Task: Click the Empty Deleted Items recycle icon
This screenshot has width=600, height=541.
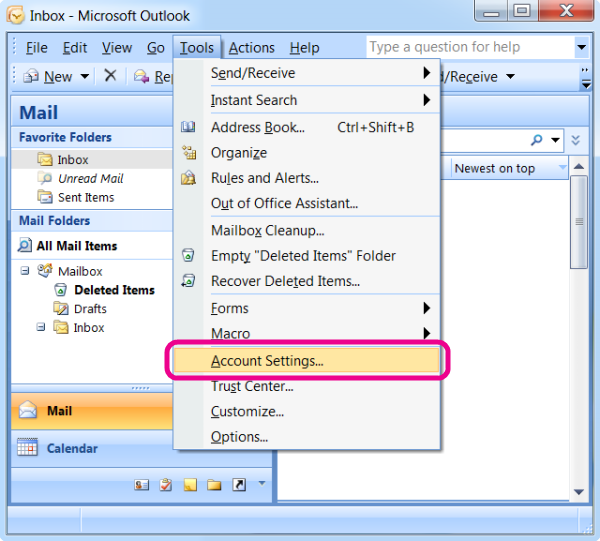Action: click(188, 255)
